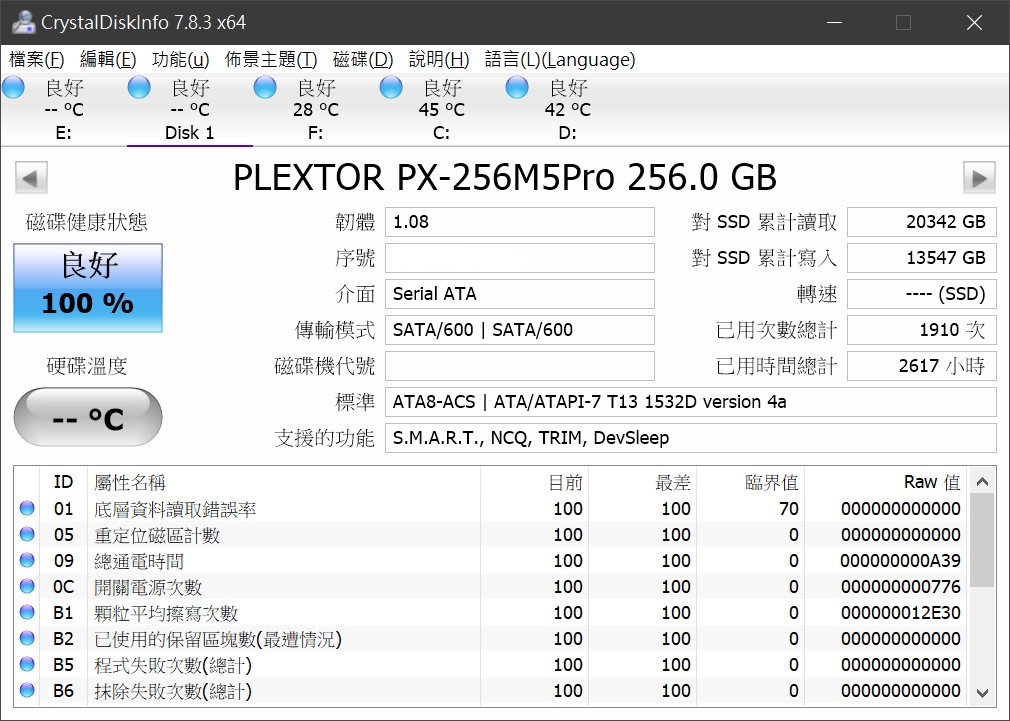Click the 良好 100 % health status button
1010x721 pixels.
pyautogui.click(x=88, y=288)
